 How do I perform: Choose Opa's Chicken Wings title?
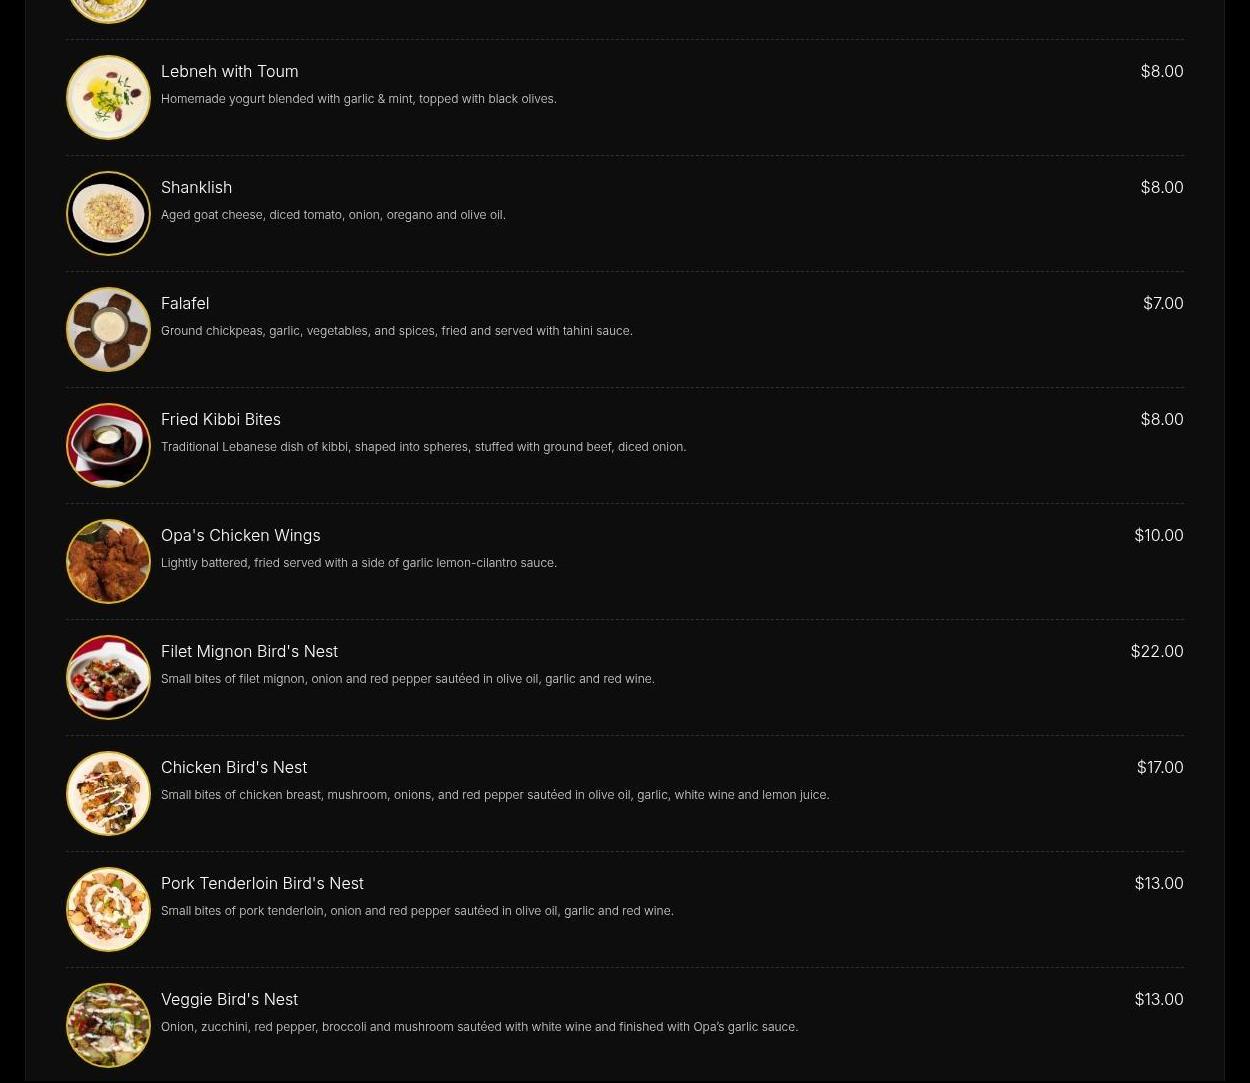pyautogui.click(x=241, y=535)
